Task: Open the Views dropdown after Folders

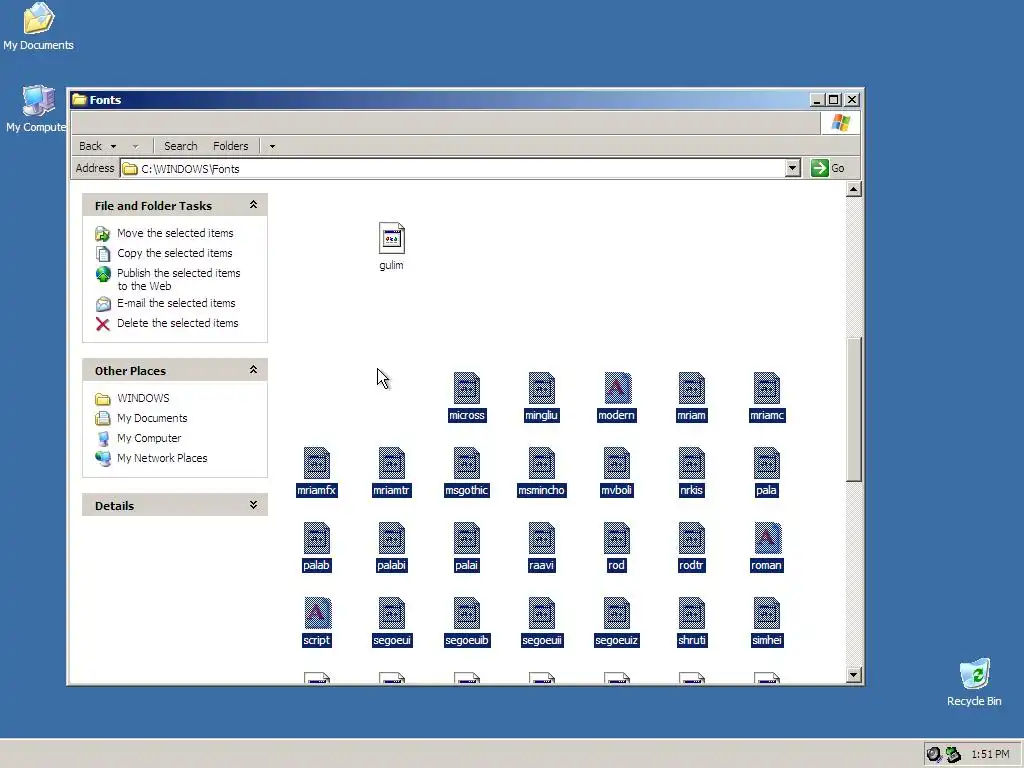Action: [x=272, y=146]
